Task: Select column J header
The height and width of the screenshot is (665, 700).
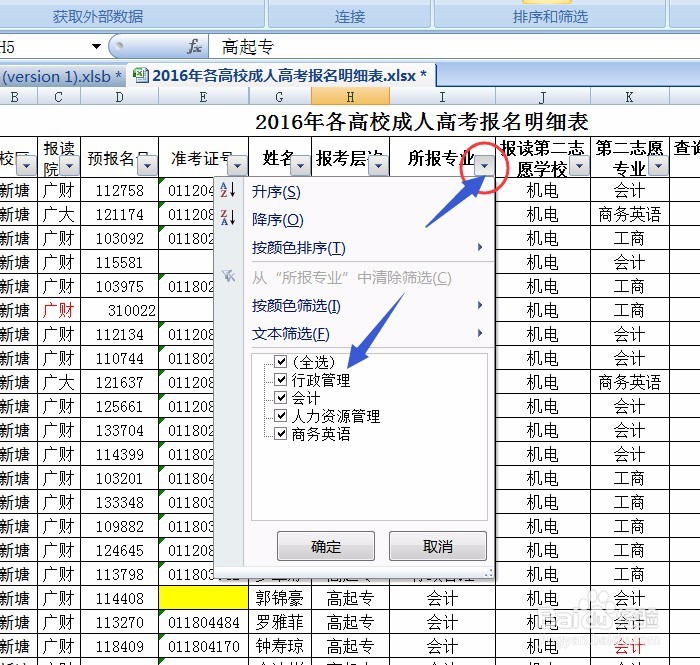Action: [x=543, y=97]
